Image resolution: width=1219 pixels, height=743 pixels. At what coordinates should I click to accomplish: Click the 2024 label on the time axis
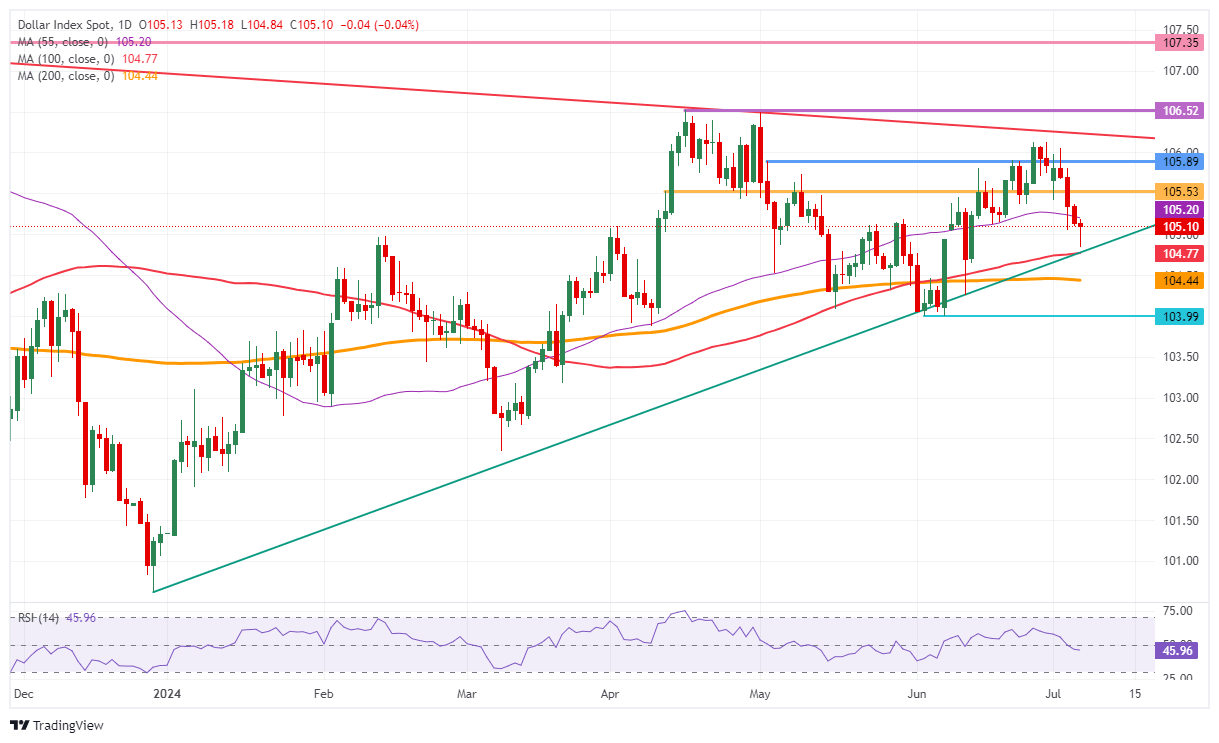tap(168, 692)
